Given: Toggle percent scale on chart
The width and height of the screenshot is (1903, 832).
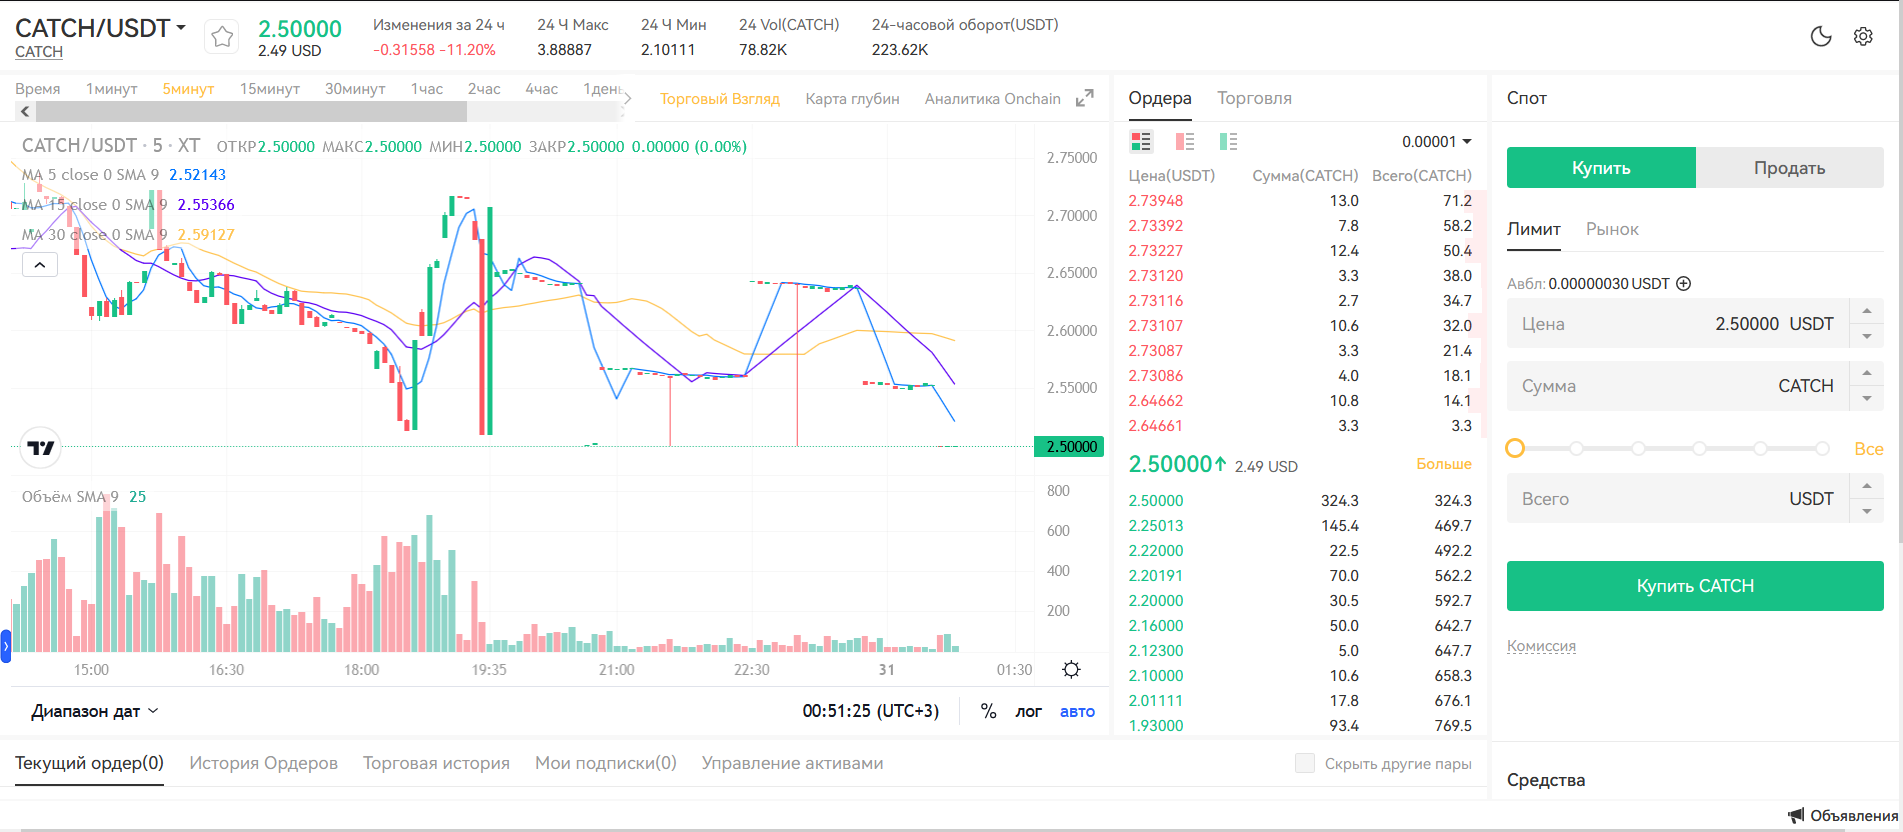Looking at the screenshot, I should click(988, 711).
